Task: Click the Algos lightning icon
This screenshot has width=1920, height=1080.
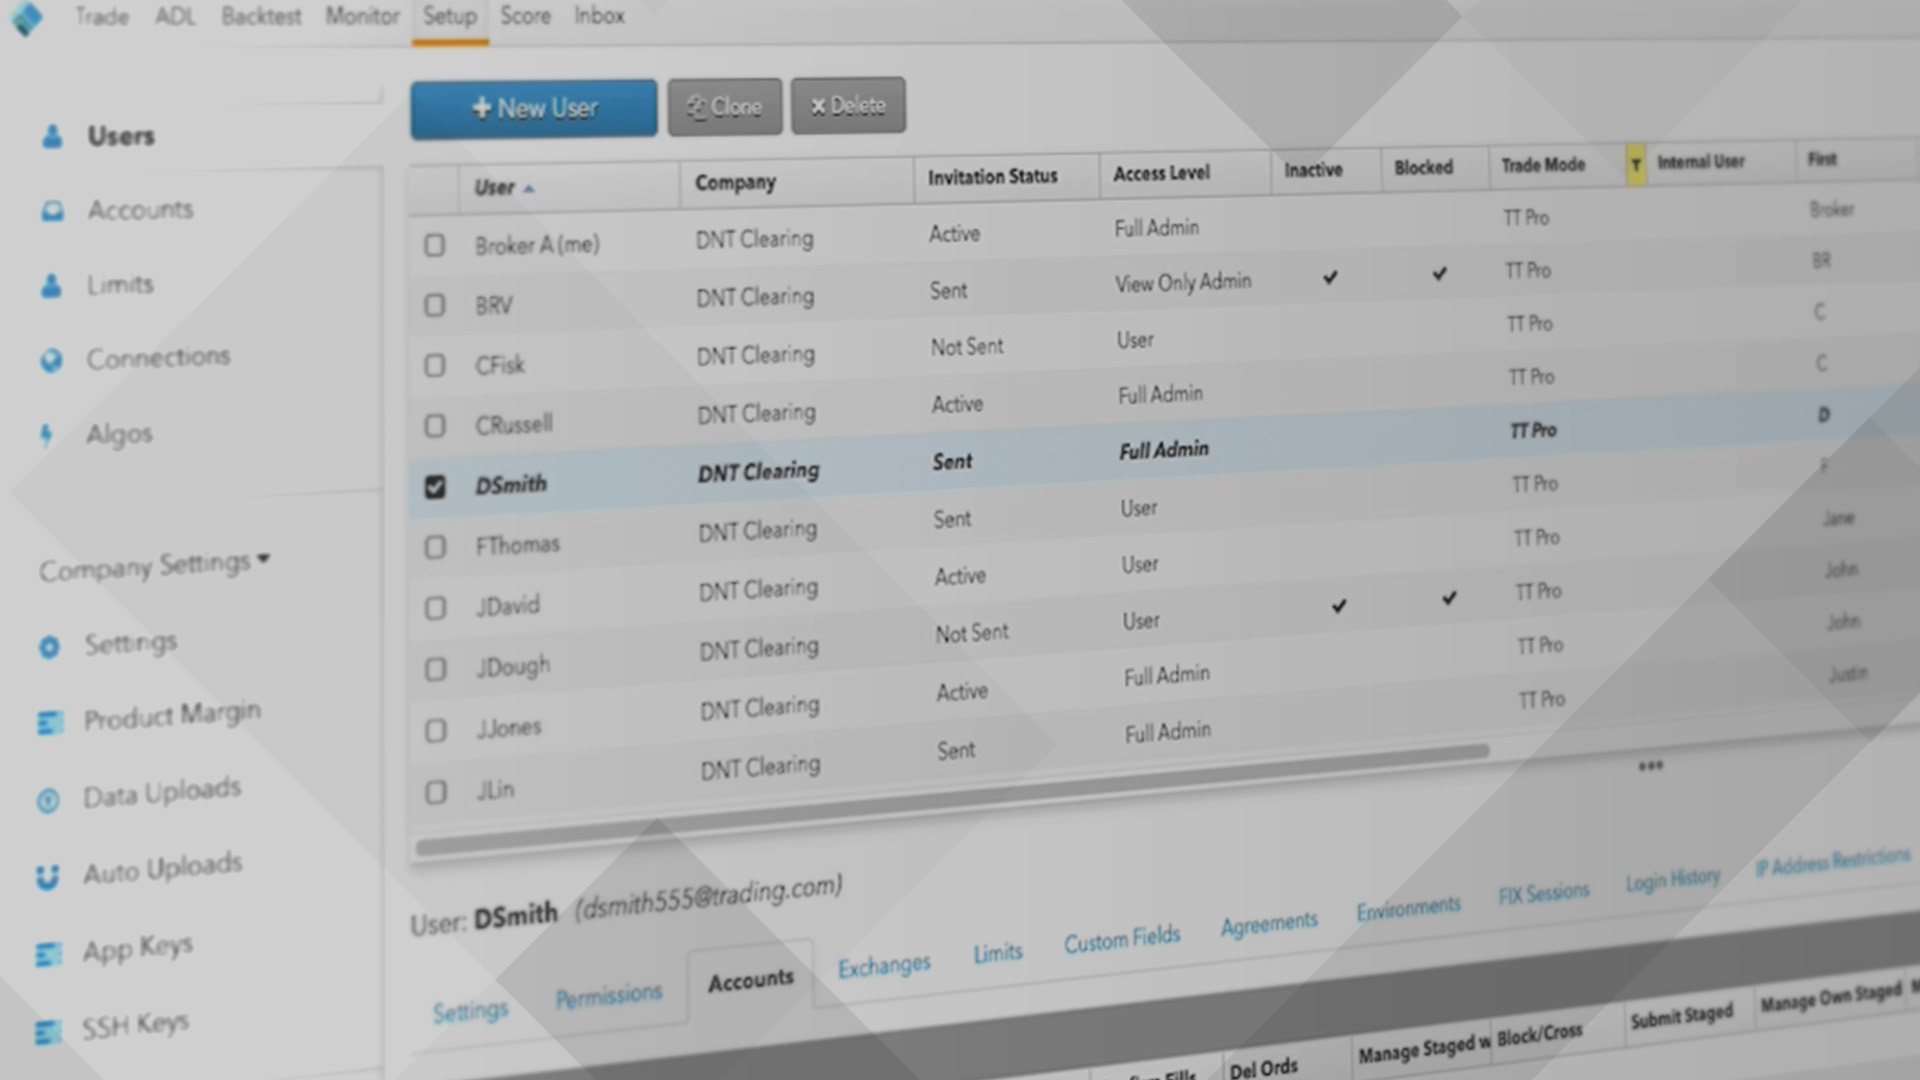Action: (46, 435)
